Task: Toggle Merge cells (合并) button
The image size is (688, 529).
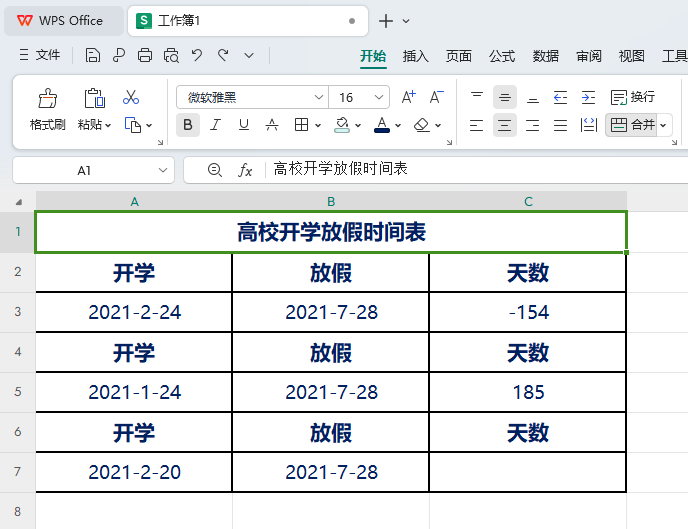Action: click(632, 125)
